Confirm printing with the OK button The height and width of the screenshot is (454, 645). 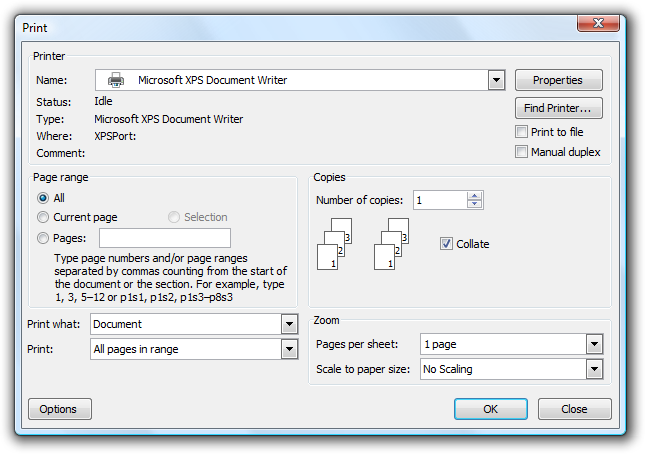(491, 409)
